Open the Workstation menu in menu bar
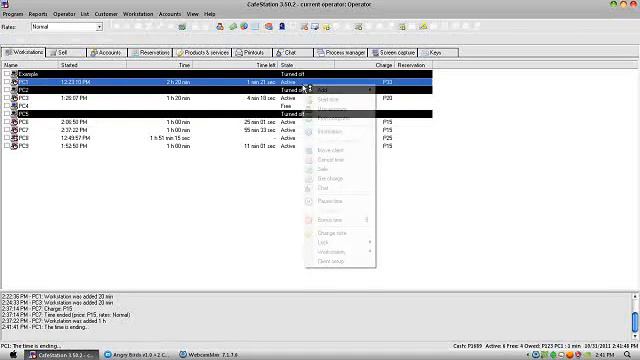The width and height of the screenshot is (640, 360). [x=138, y=14]
